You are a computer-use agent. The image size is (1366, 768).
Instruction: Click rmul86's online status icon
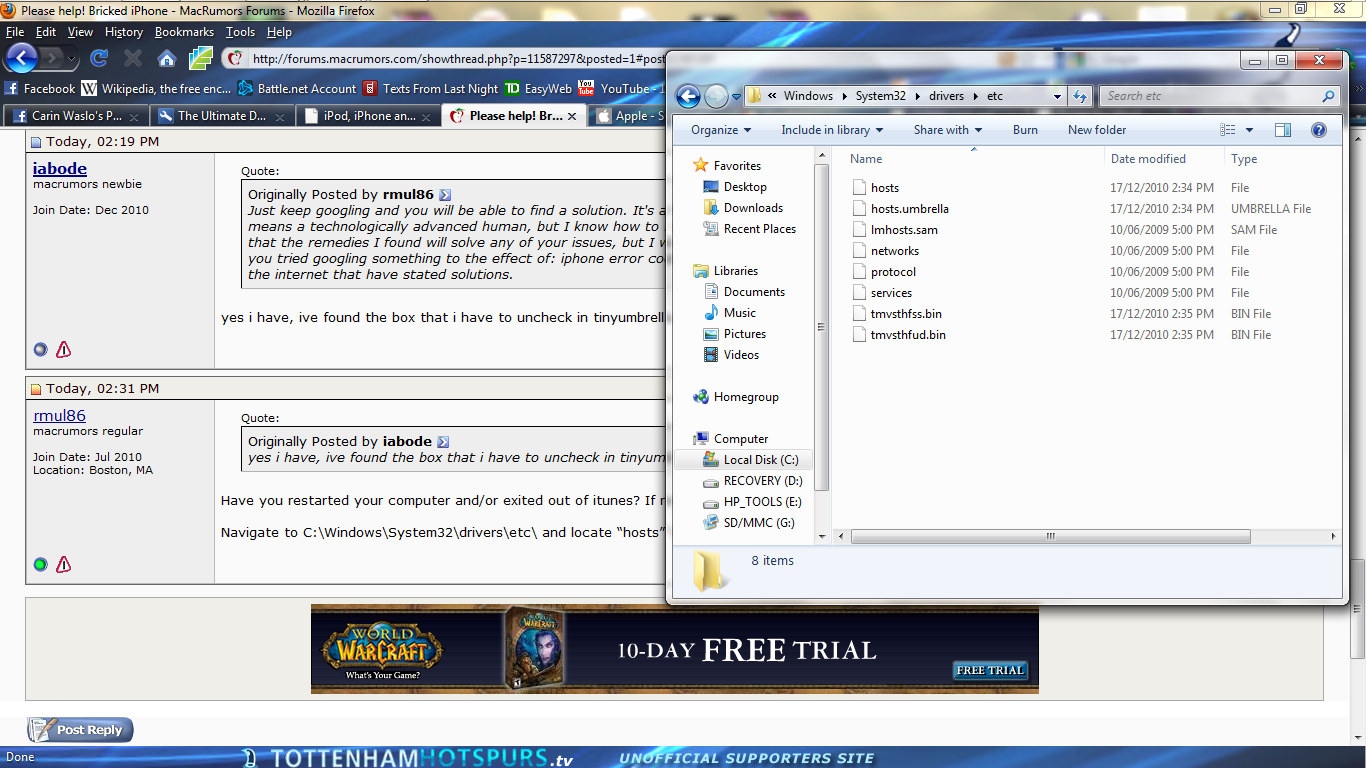tap(40, 565)
